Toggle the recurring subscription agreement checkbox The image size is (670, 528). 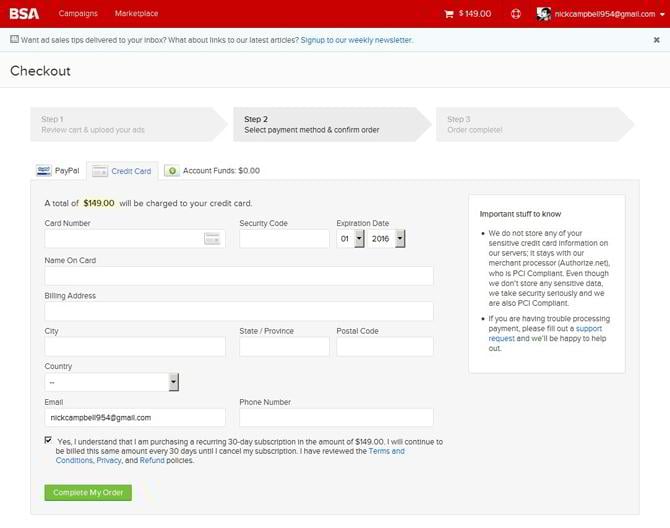pos(49,440)
